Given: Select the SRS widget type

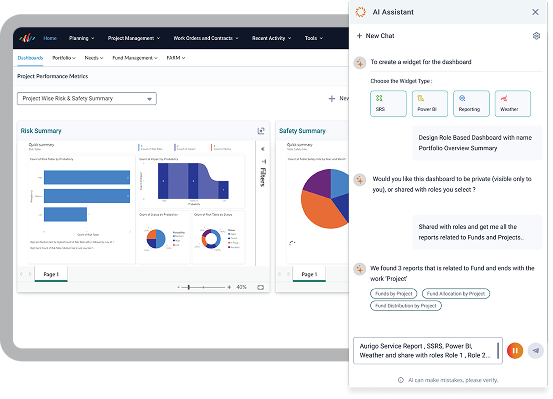Looking at the screenshot, I should [388, 103].
